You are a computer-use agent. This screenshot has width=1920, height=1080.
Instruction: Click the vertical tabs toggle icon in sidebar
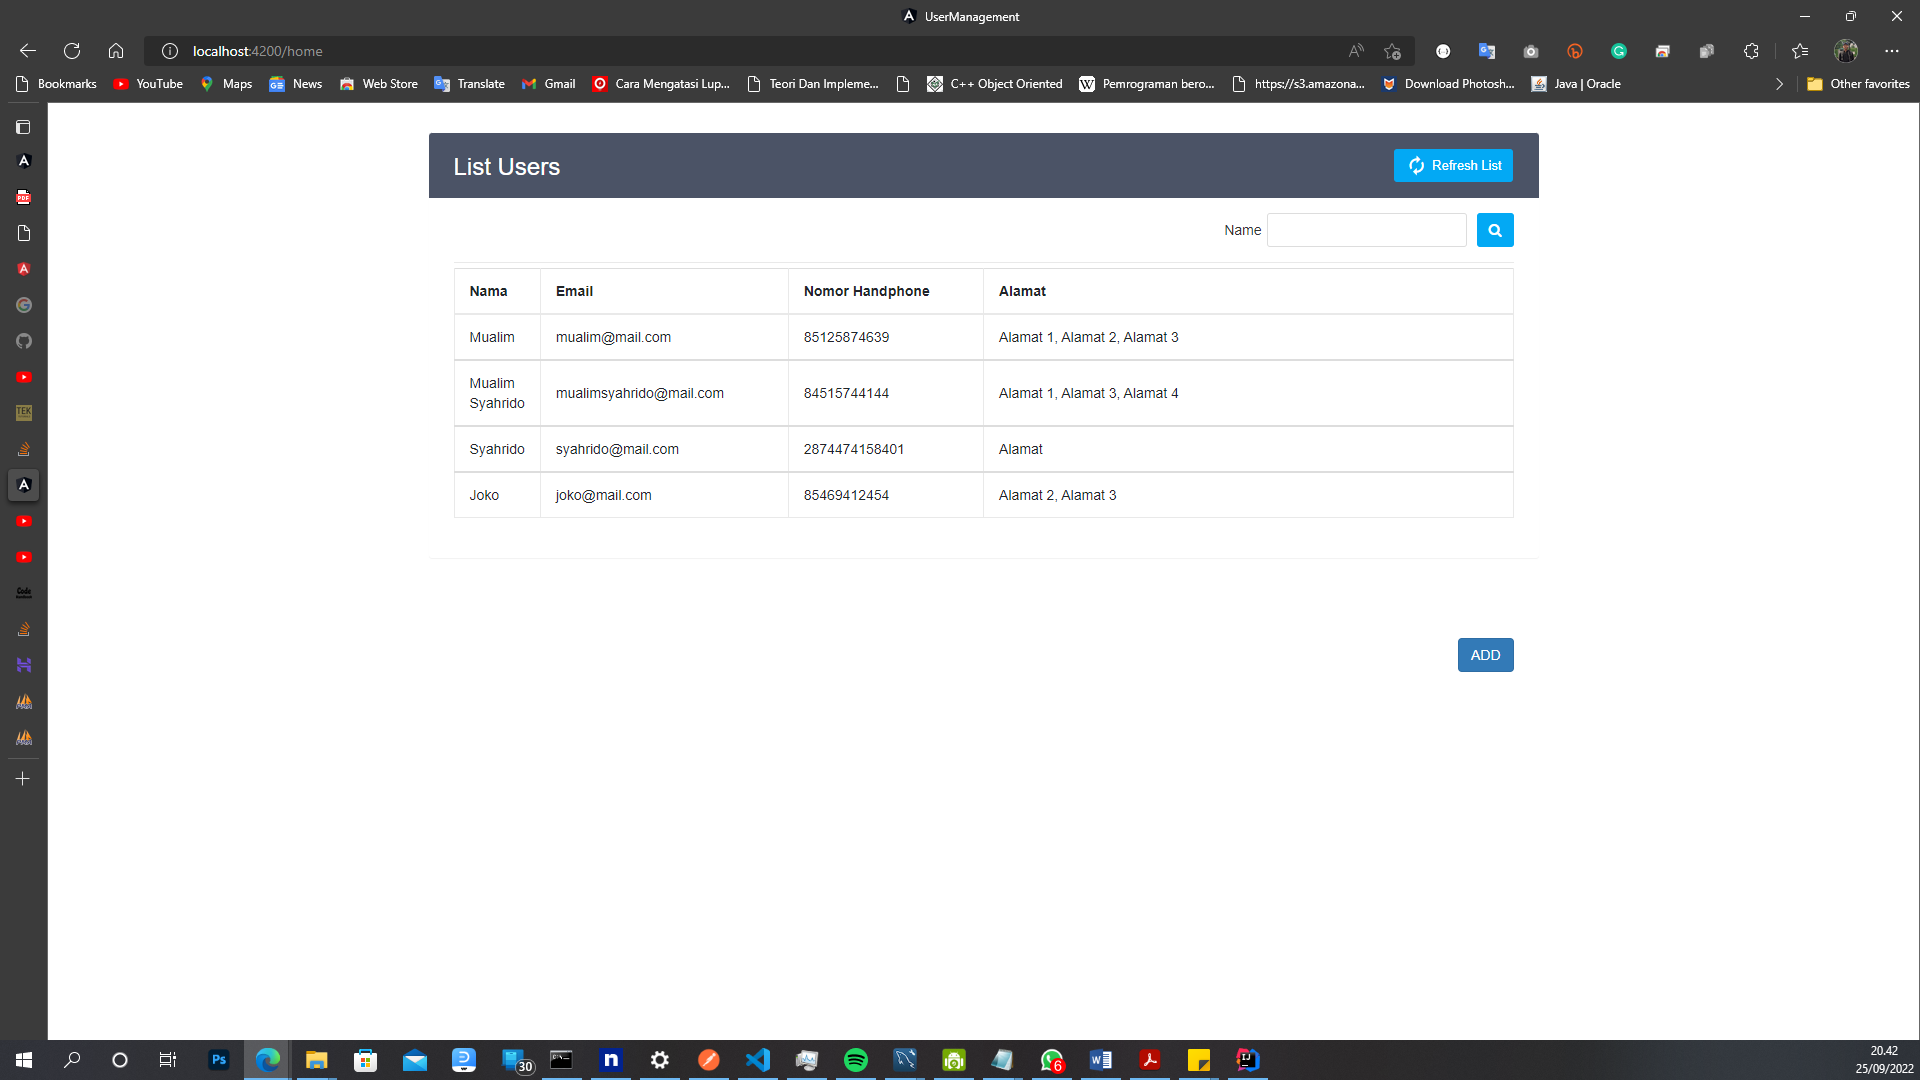(24, 127)
